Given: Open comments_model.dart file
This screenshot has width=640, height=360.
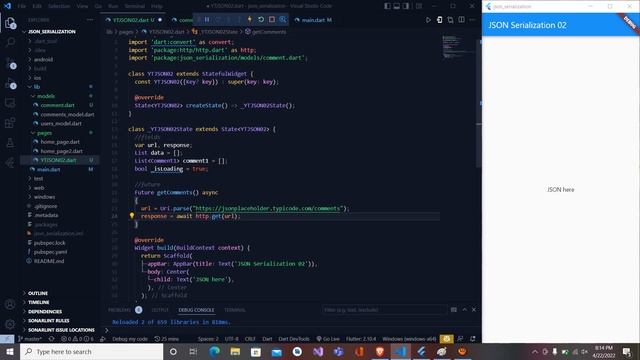Looking at the screenshot, I should (67, 114).
